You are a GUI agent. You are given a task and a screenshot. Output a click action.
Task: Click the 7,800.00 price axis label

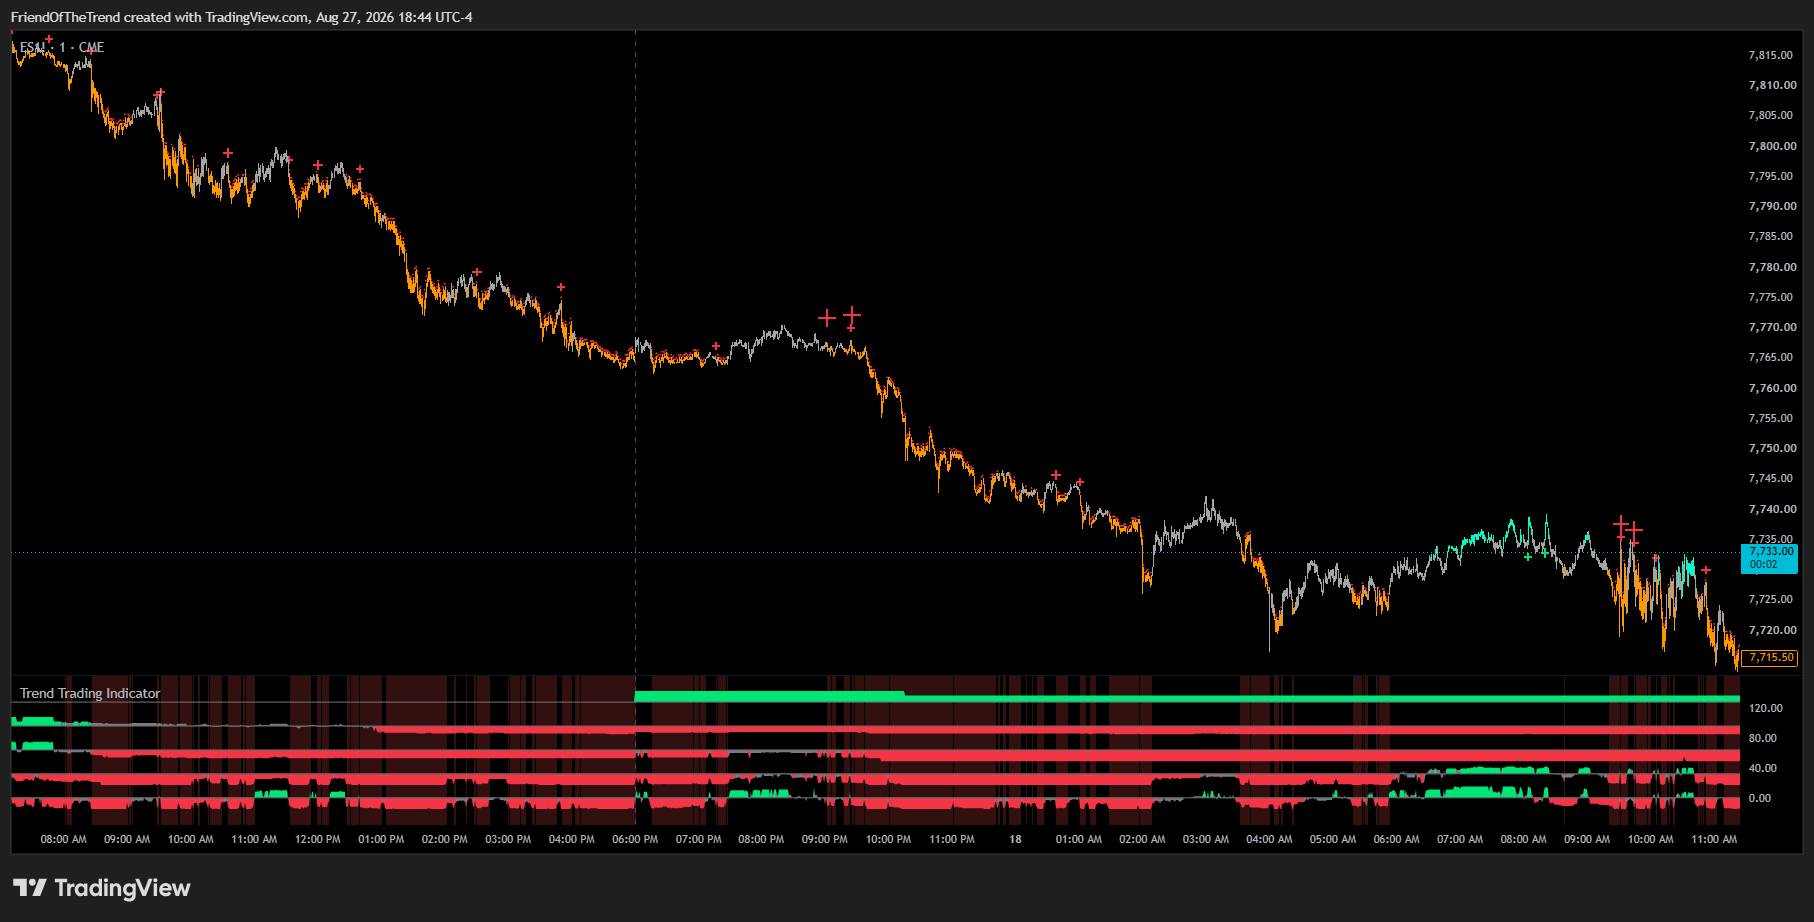click(x=1771, y=146)
